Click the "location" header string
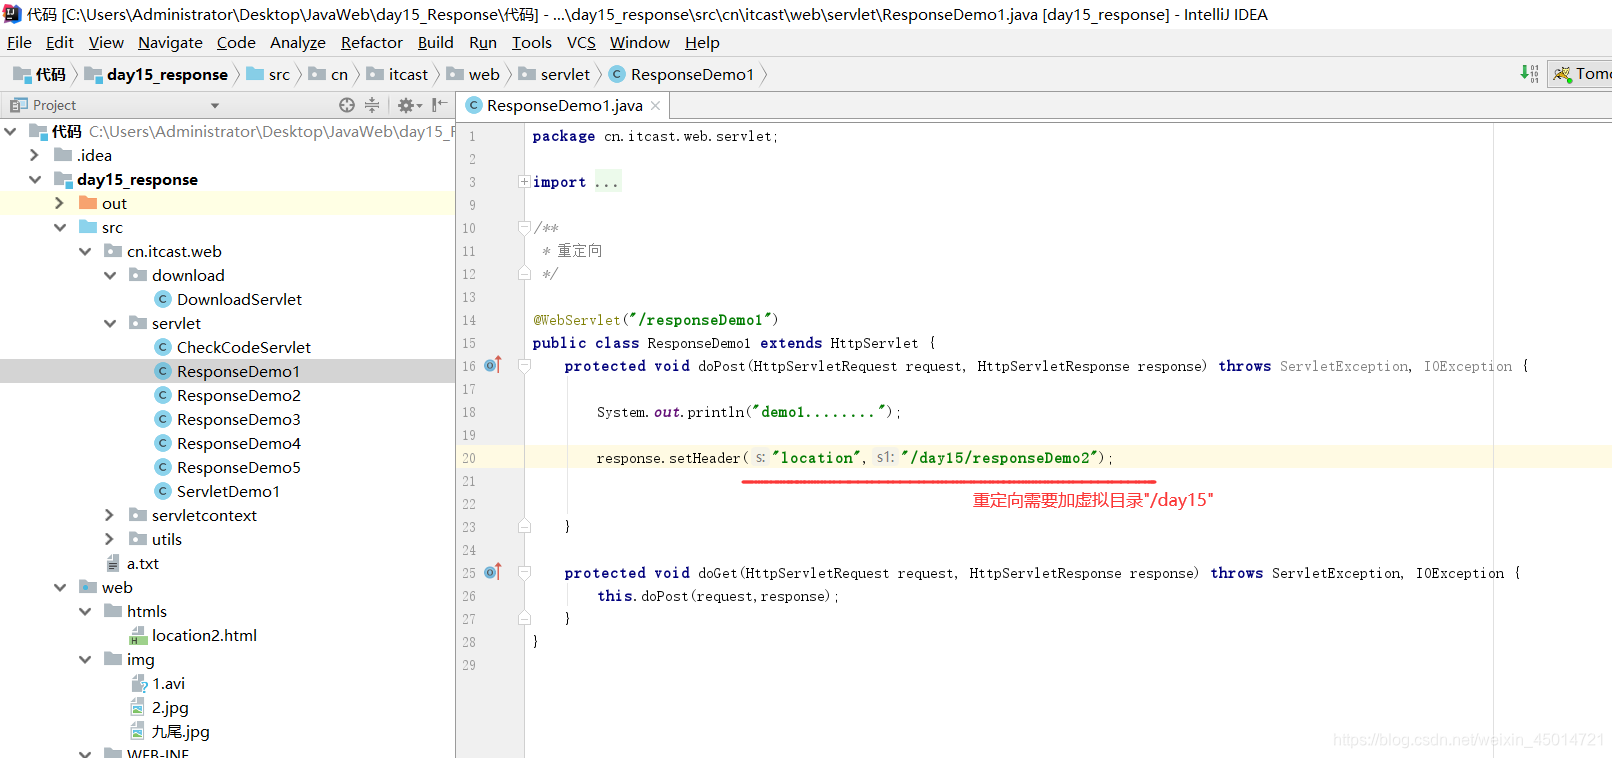The width and height of the screenshot is (1612, 758). (x=816, y=458)
